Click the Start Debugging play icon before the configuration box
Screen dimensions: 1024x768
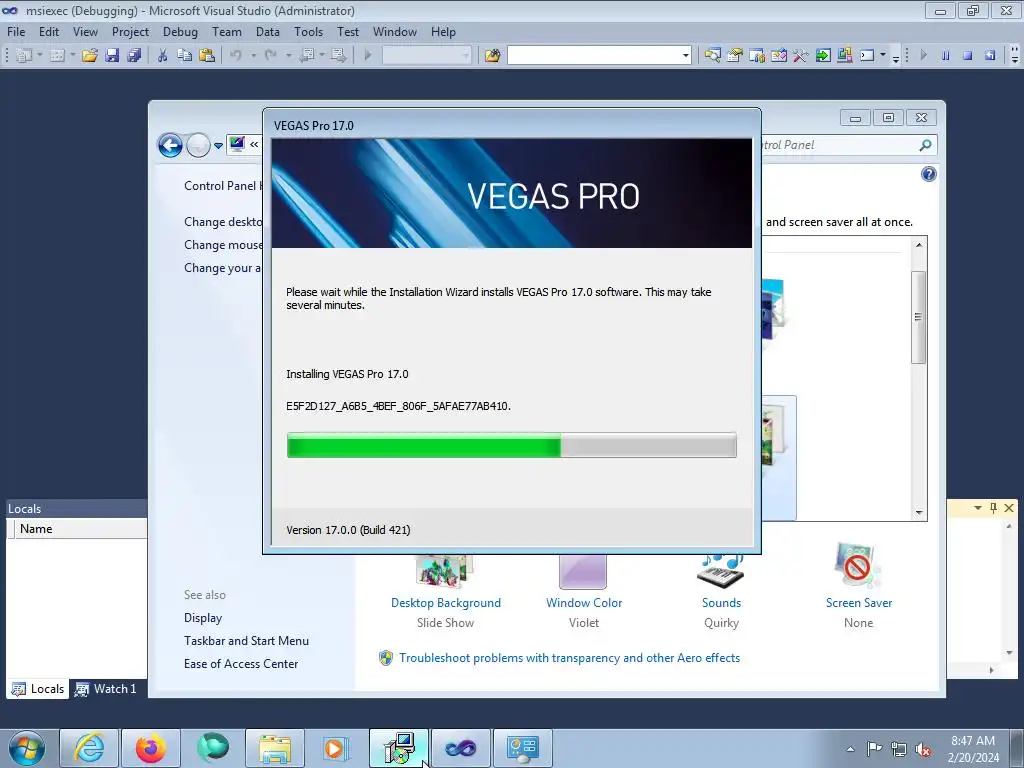coord(368,56)
